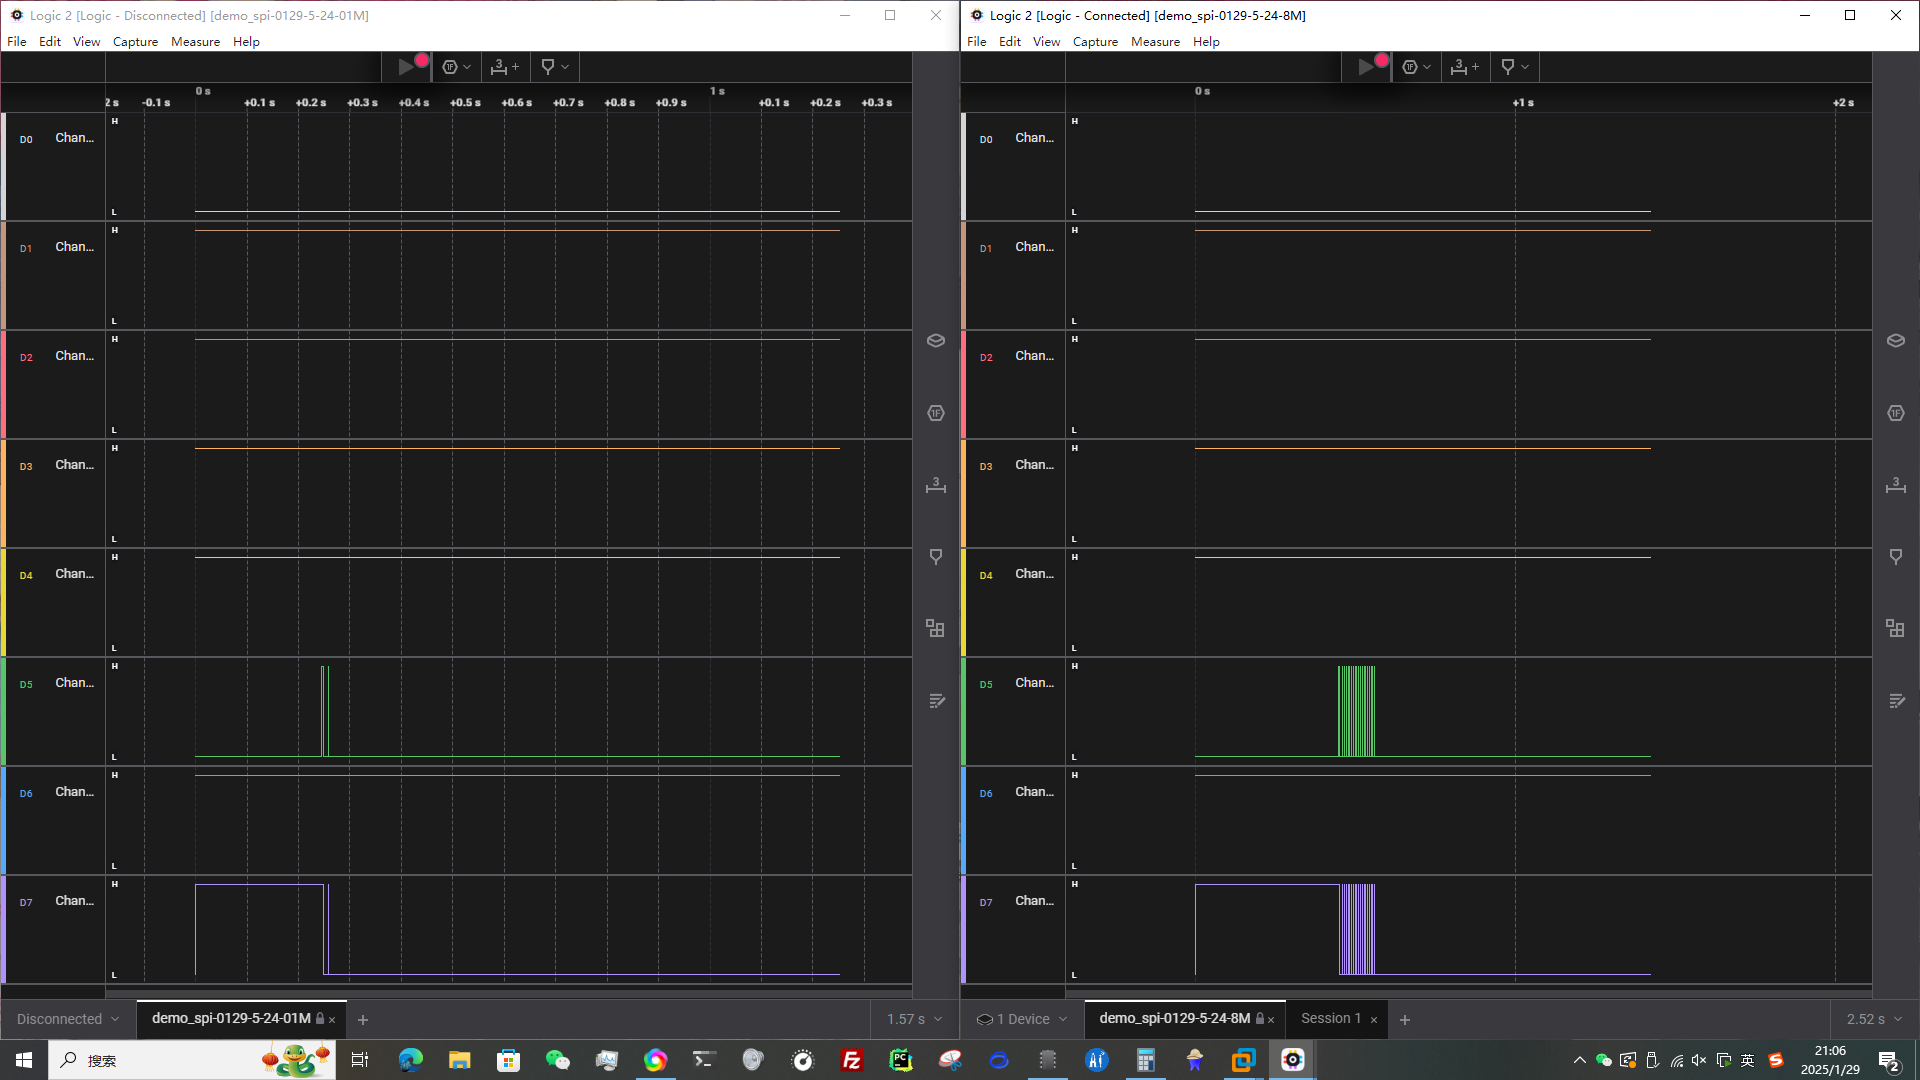Open PyCharm from taskbar
The image size is (1920, 1080).
click(x=901, y=1060)
